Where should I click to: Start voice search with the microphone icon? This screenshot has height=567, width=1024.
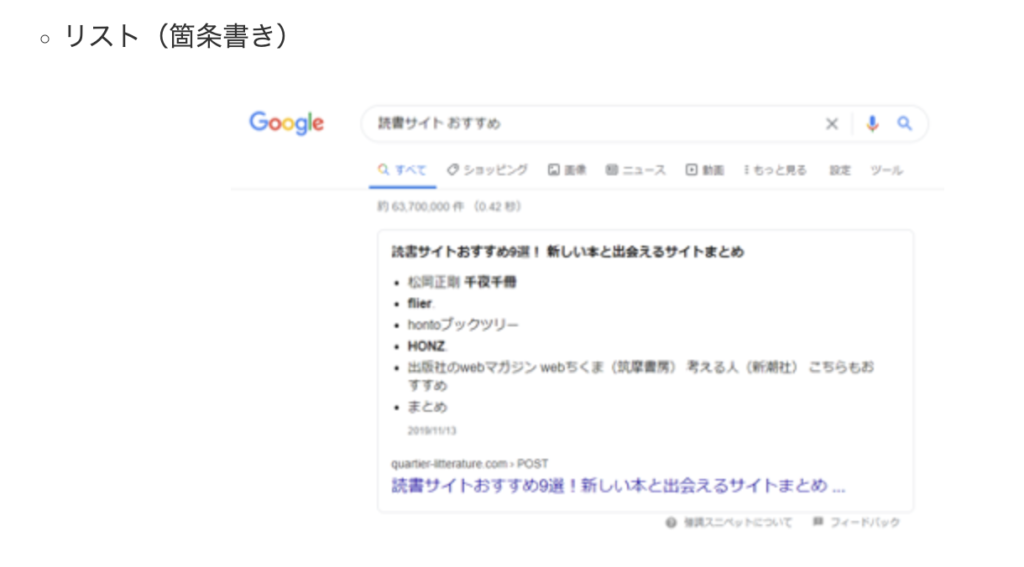(872, 123)
